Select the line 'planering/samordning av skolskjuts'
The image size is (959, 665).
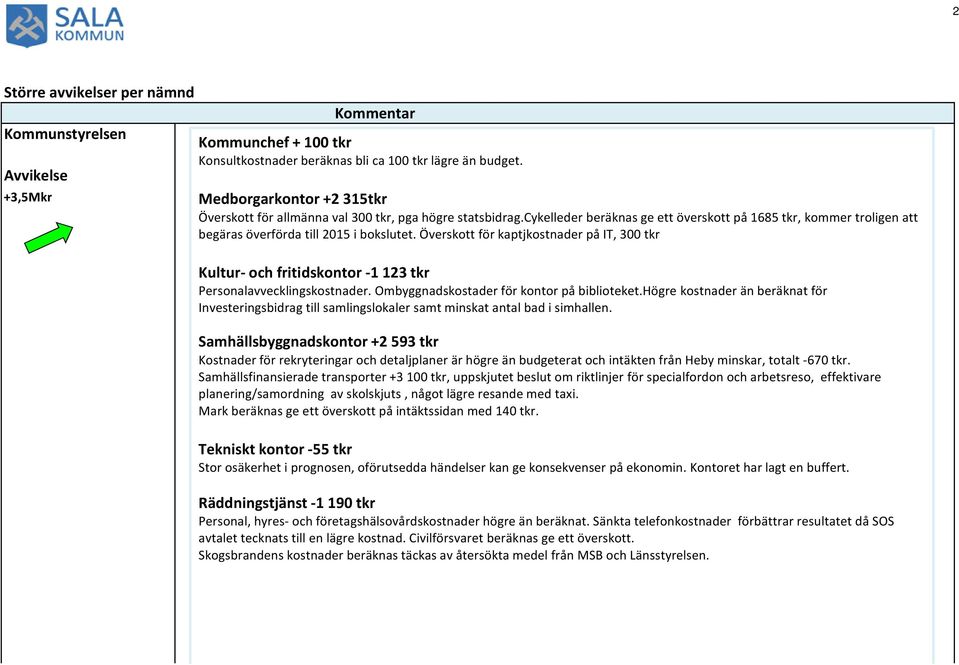[388, 394]
